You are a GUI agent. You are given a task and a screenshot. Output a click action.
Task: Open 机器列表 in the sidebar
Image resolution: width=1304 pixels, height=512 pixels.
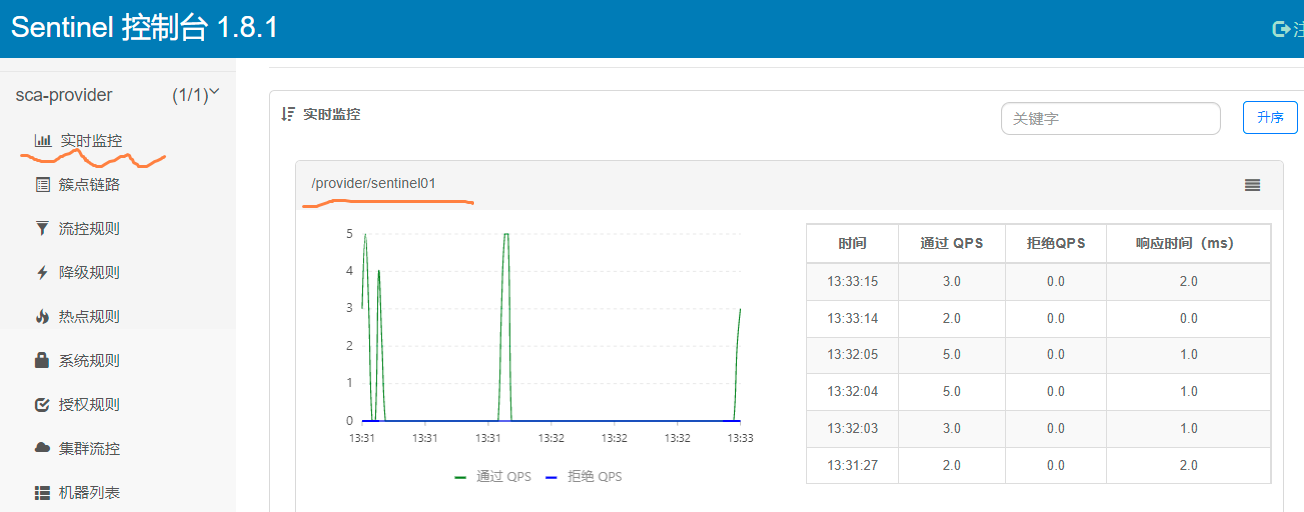89,493
